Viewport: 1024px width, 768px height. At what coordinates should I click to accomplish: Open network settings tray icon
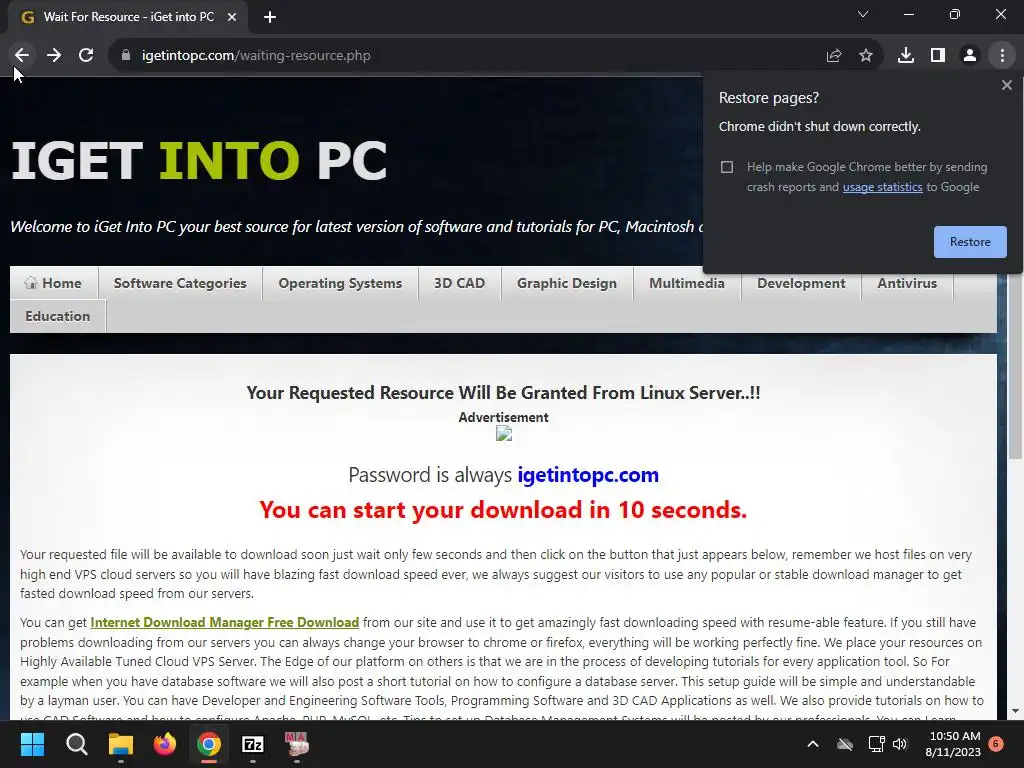click(x=876, y=744)
